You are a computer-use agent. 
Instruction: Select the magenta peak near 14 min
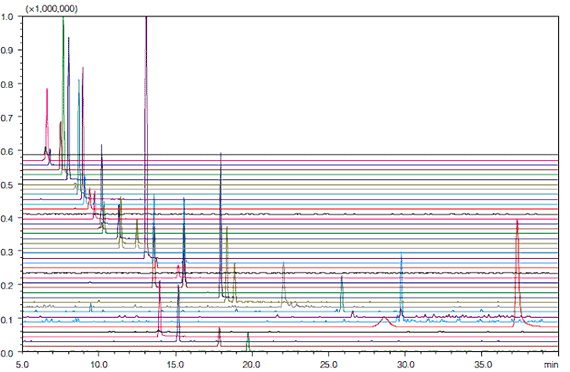tap(160, 308)
